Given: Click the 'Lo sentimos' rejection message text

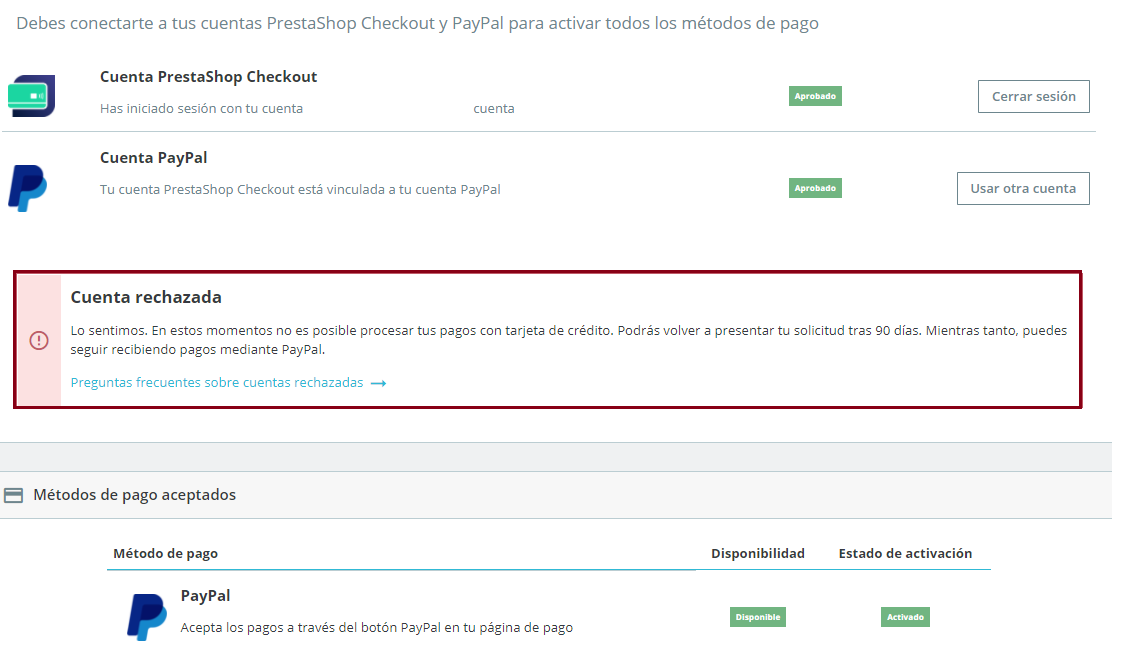Looking at the screenshot, I should [569, 340].
